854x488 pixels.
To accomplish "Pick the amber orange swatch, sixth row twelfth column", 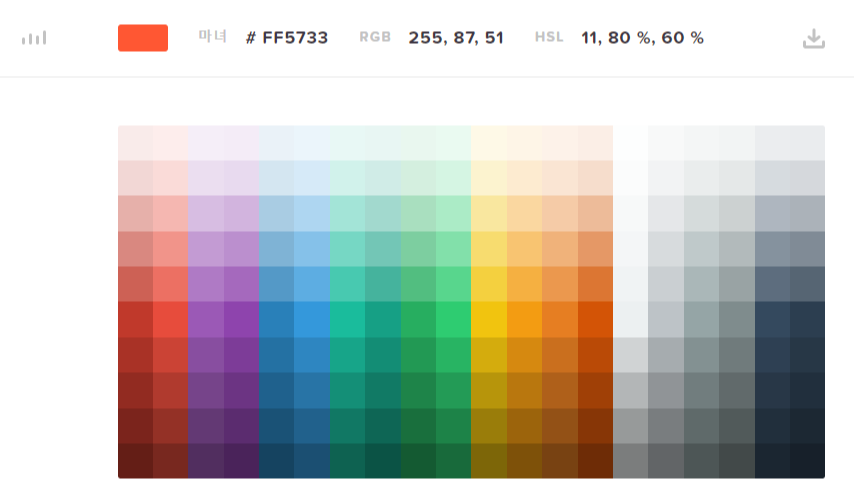I will click(524, 320).
